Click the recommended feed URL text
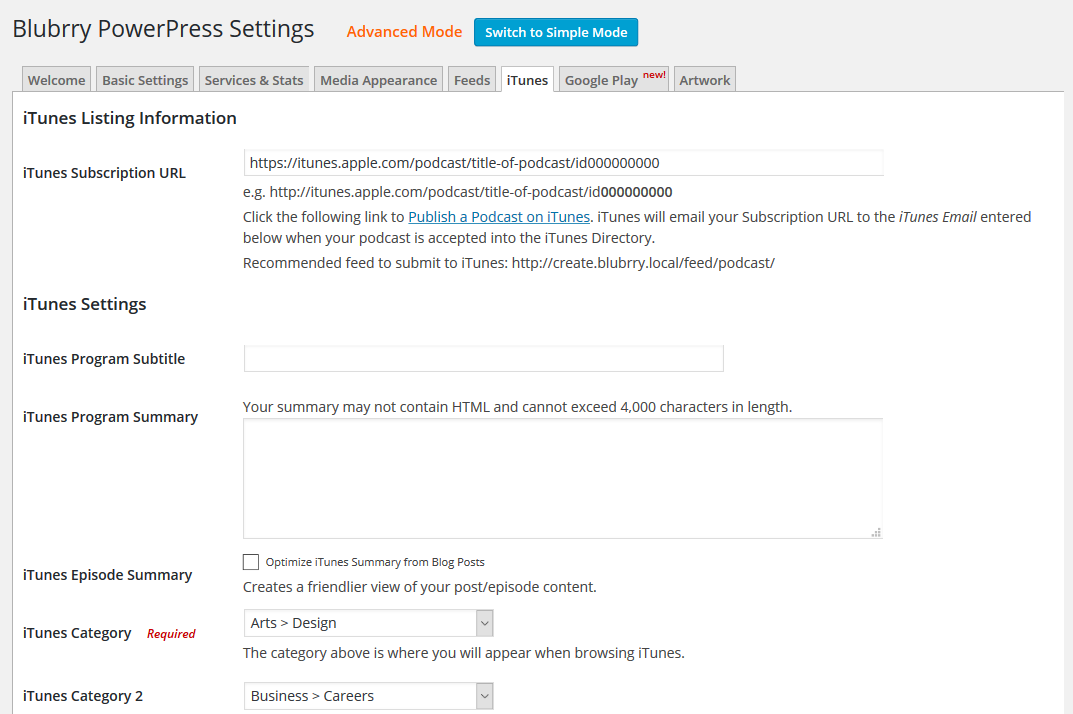This screenshot has width=1073, height=714. tap(643, 263)
